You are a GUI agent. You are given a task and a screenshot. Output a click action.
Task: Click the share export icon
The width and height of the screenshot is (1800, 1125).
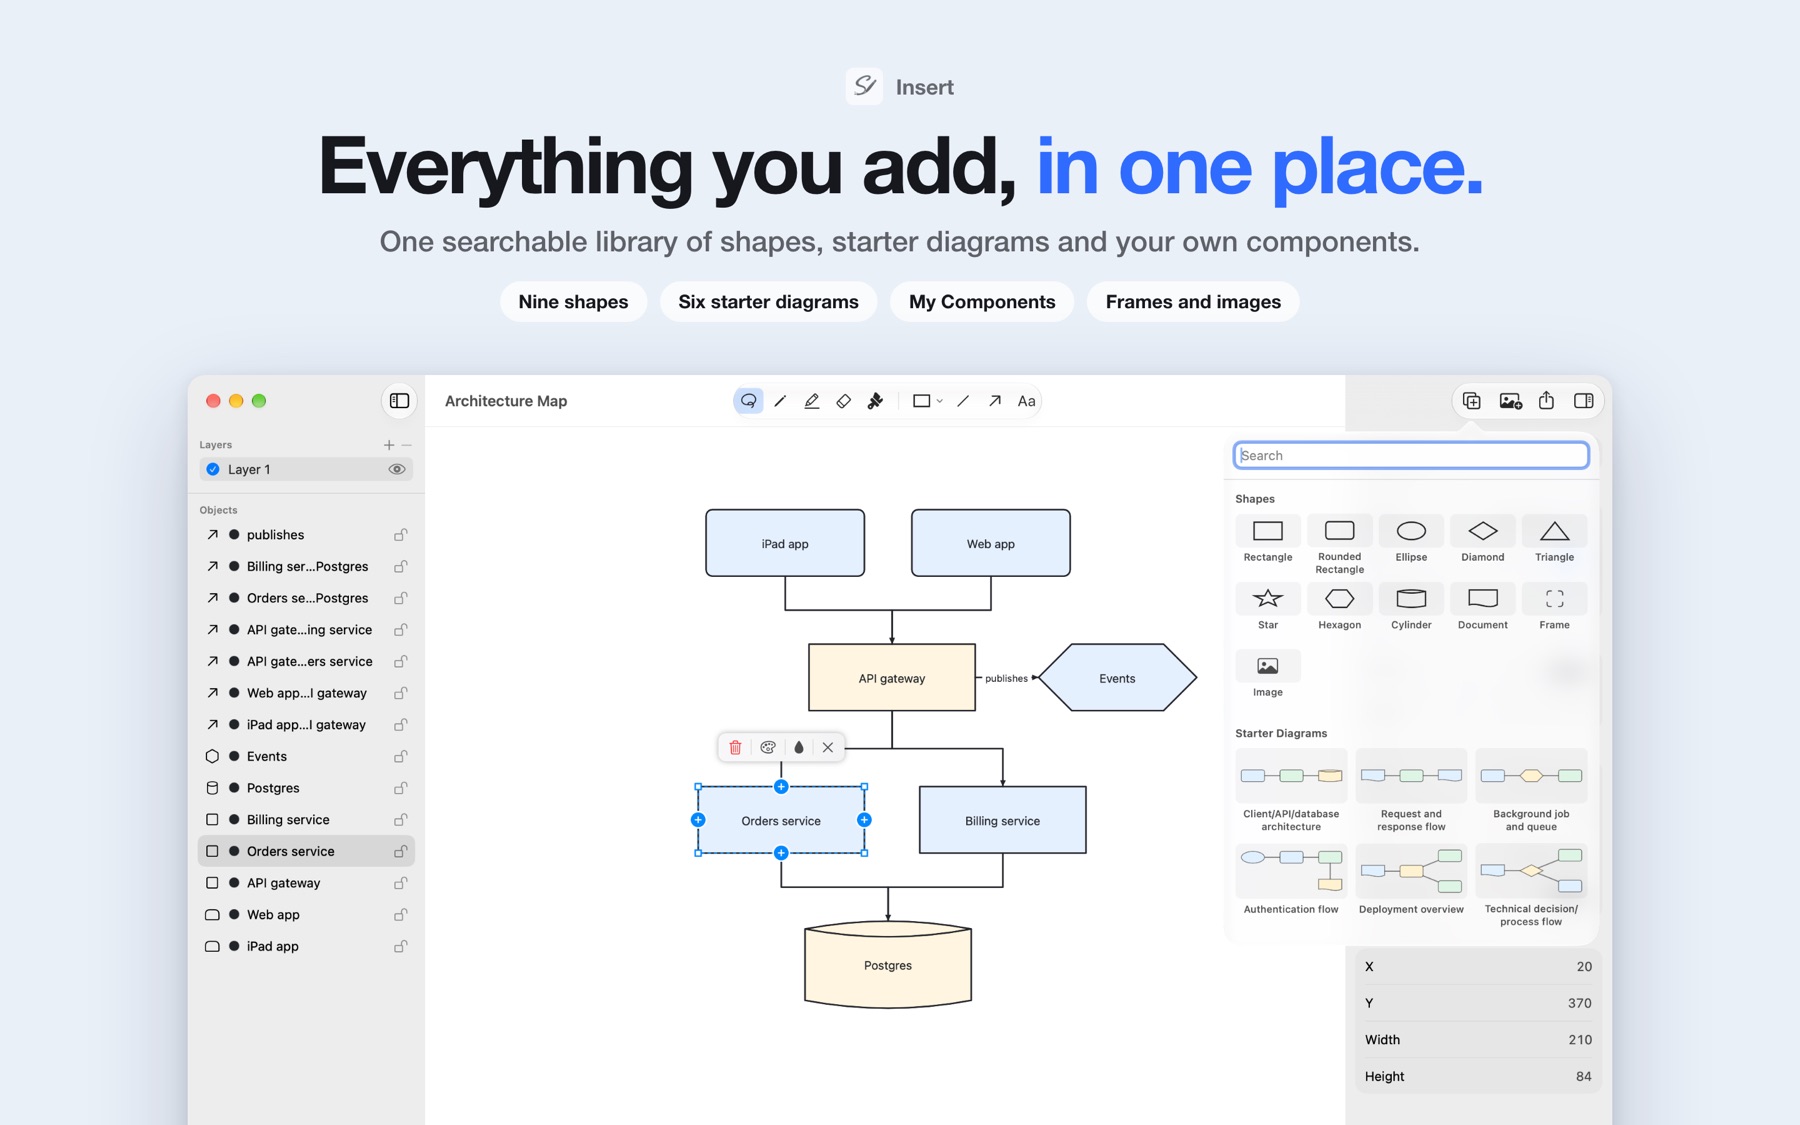point(1547,401)
